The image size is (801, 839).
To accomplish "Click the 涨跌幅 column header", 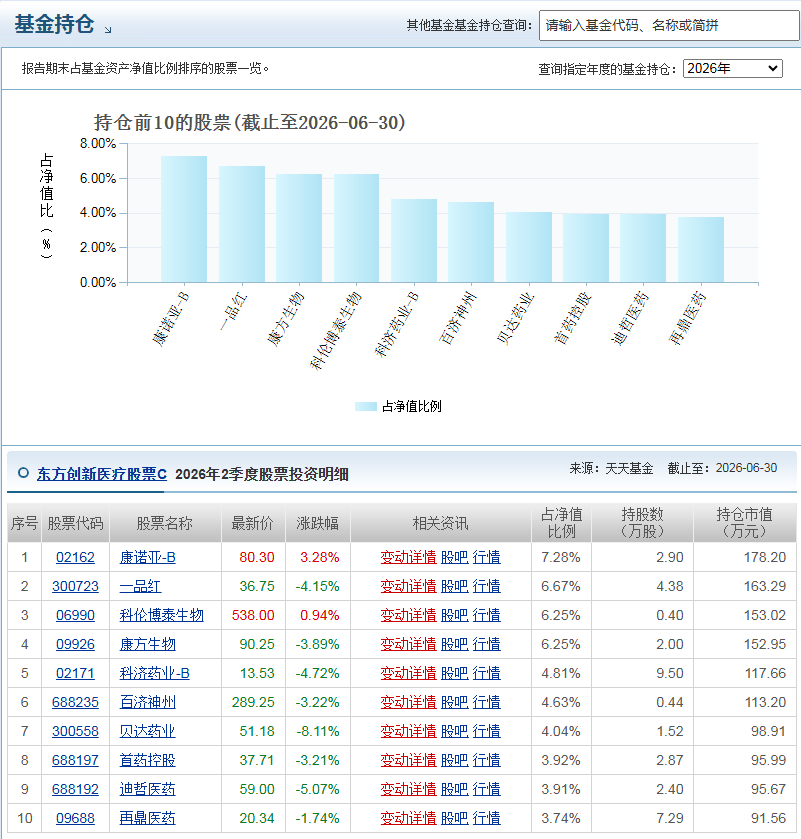I will pyautogui.click(x=318, y=523).
